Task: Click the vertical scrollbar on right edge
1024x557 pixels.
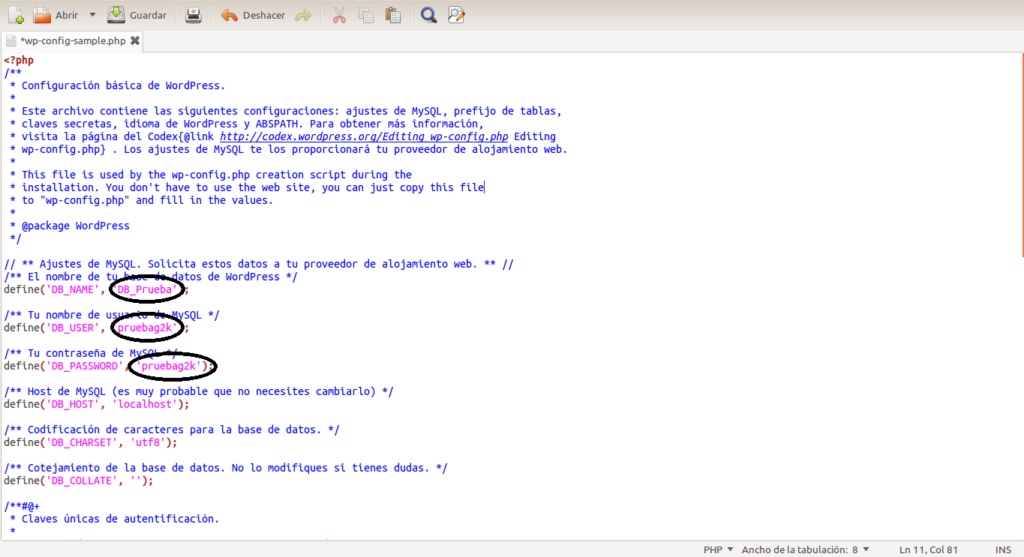Action: point(1021,157)
